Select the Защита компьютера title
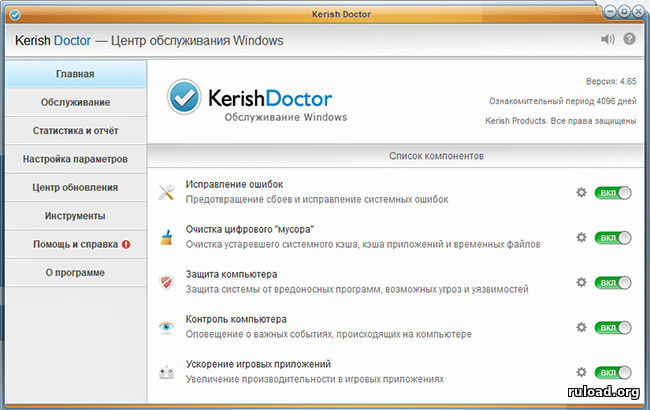 (231, 274)
